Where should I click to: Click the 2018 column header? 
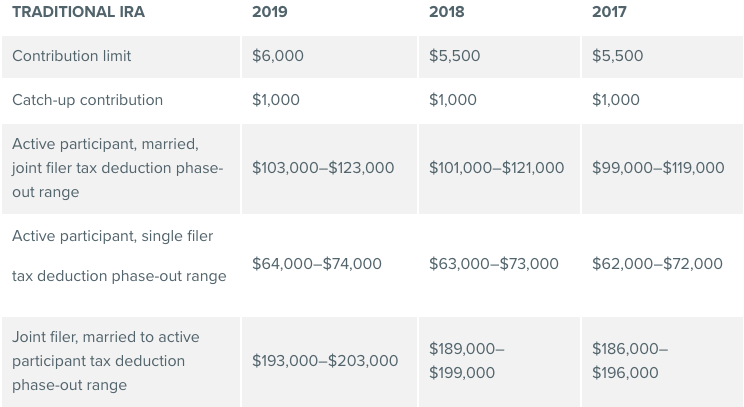tap(445, 12)
